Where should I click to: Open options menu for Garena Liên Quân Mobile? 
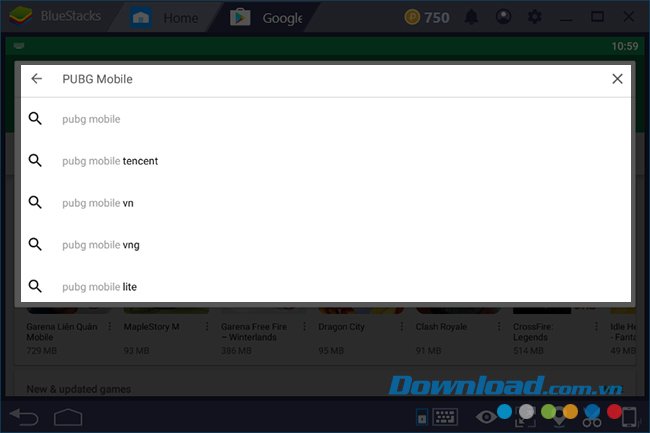(110, 327)
